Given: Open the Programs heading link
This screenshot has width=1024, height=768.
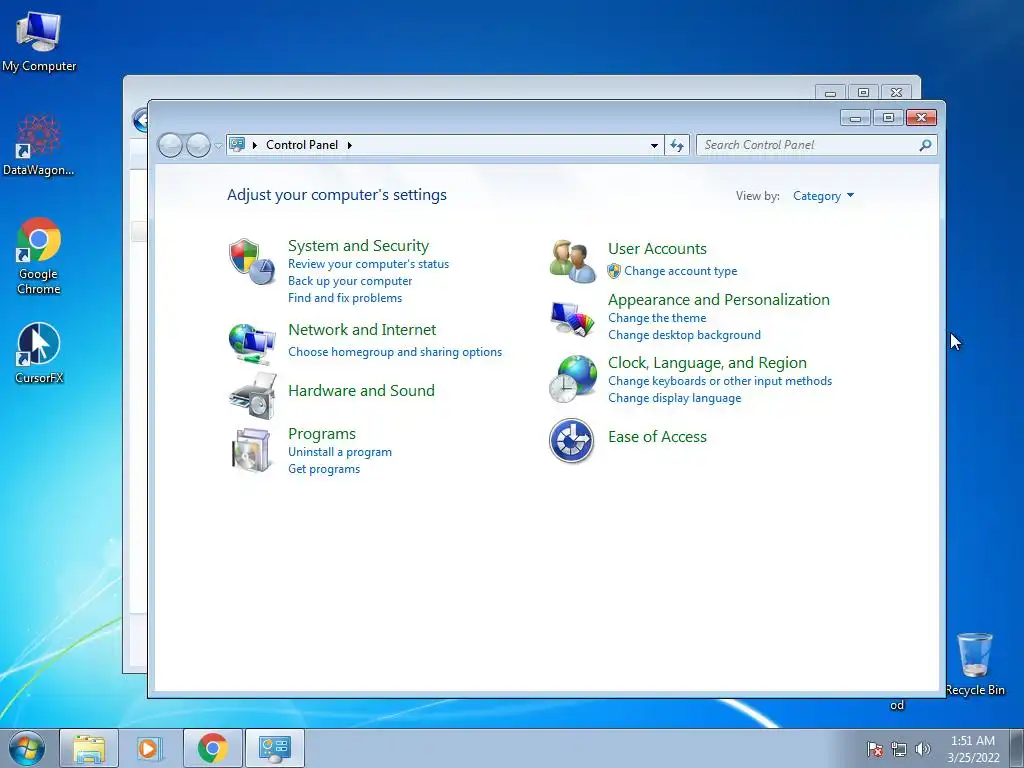Looking at the screenshot, I should 322,434.
